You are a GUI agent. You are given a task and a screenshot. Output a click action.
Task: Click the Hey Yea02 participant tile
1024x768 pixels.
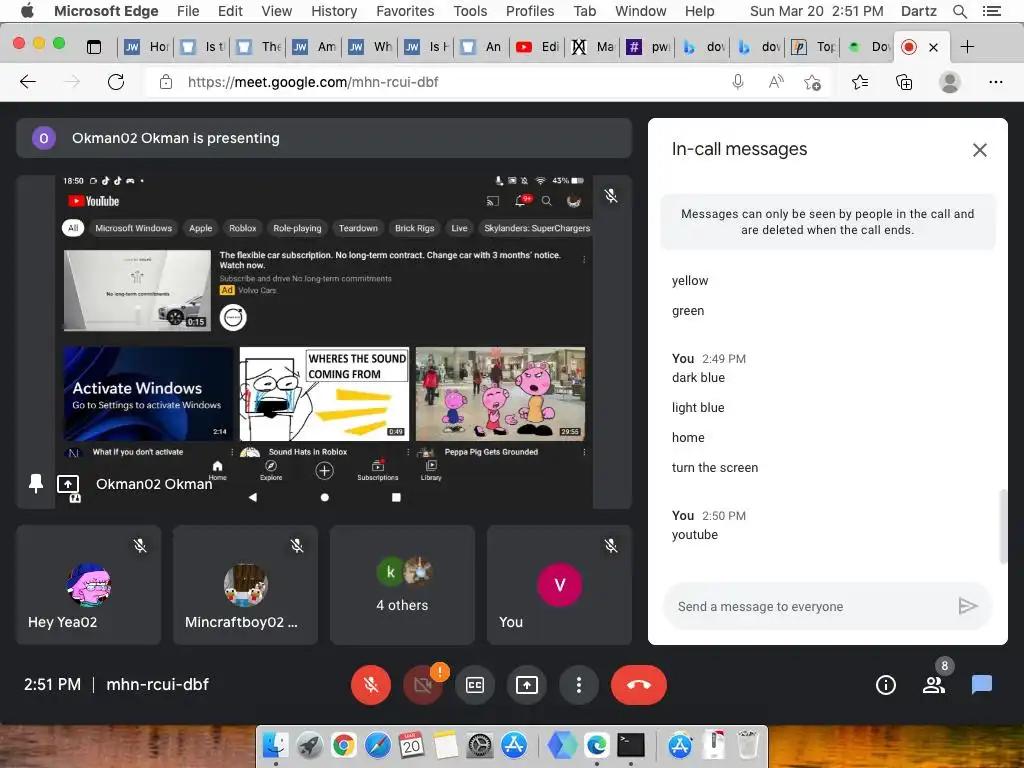pyautogui.click(x=89, y=584)
